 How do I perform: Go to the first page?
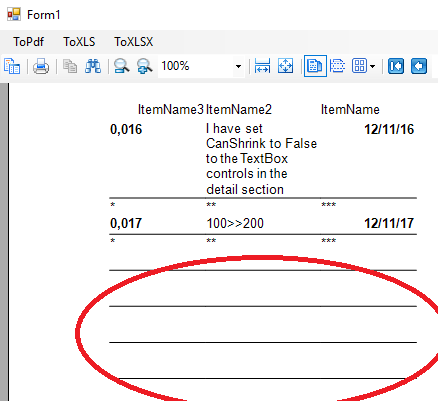tap(396, 66)
